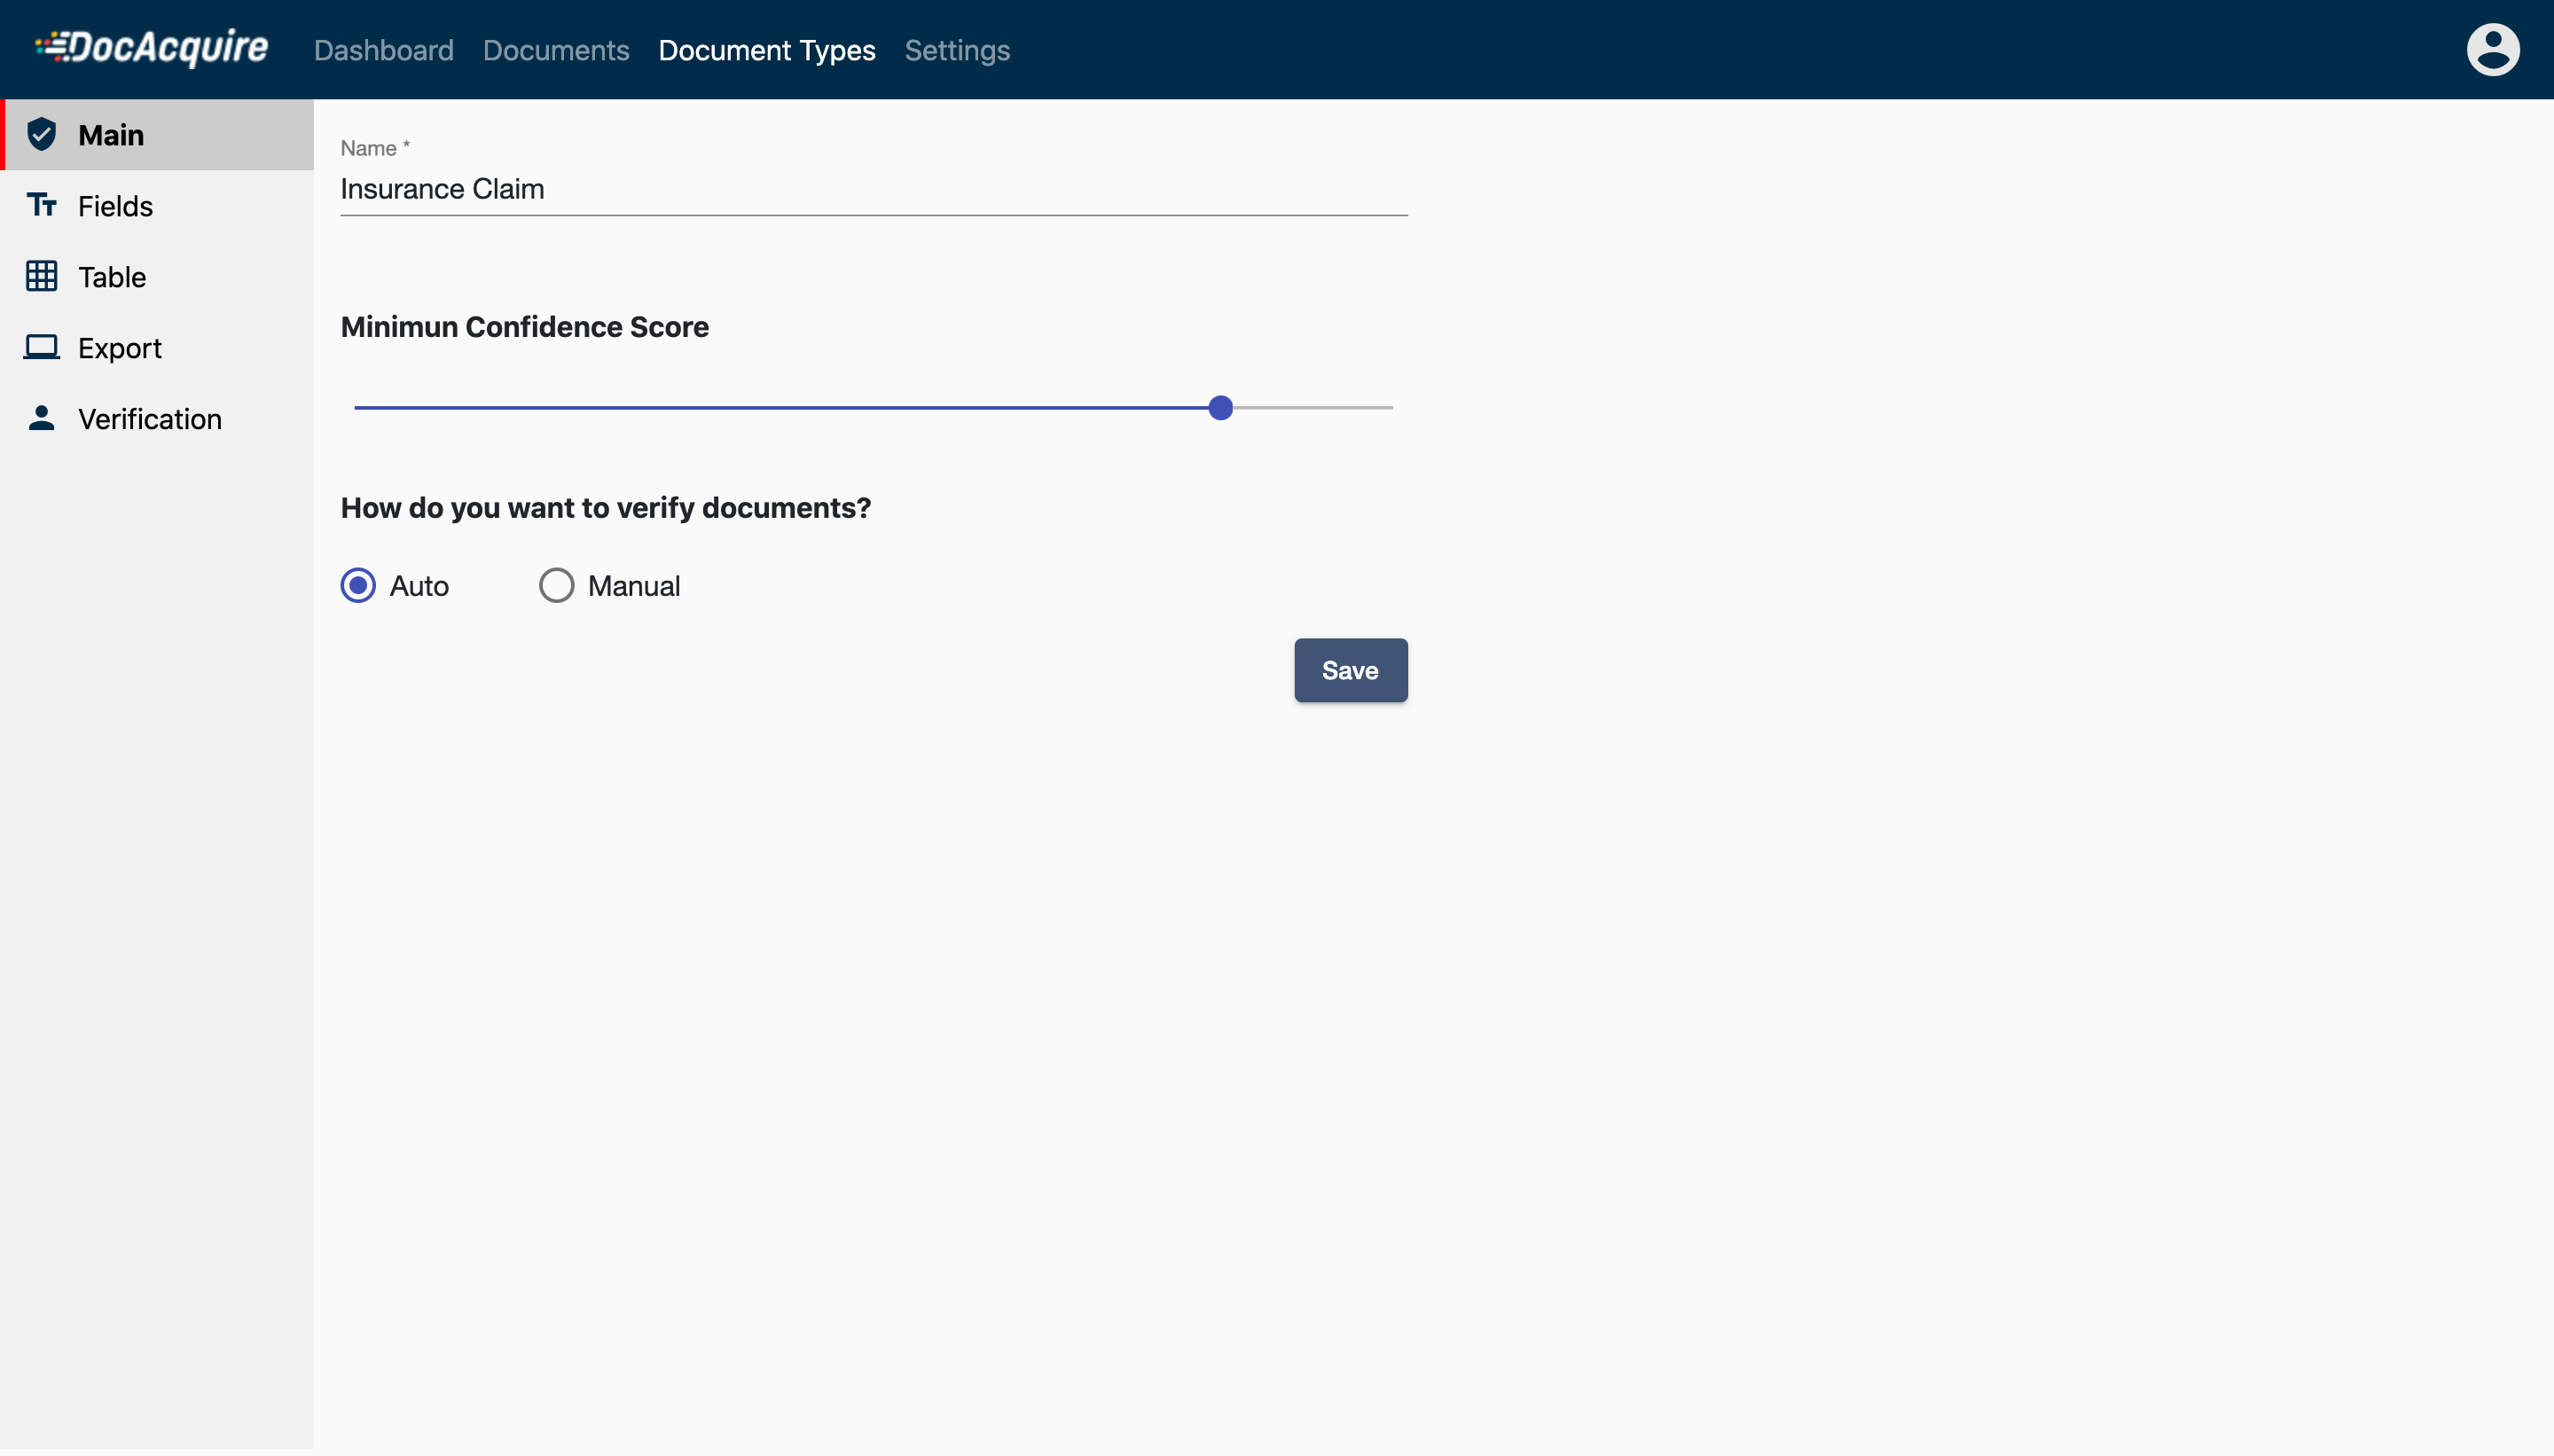The width and height of the screenshot is (2554, 1456).
Task: Open the Dashboard page
Action: (383, 50)
